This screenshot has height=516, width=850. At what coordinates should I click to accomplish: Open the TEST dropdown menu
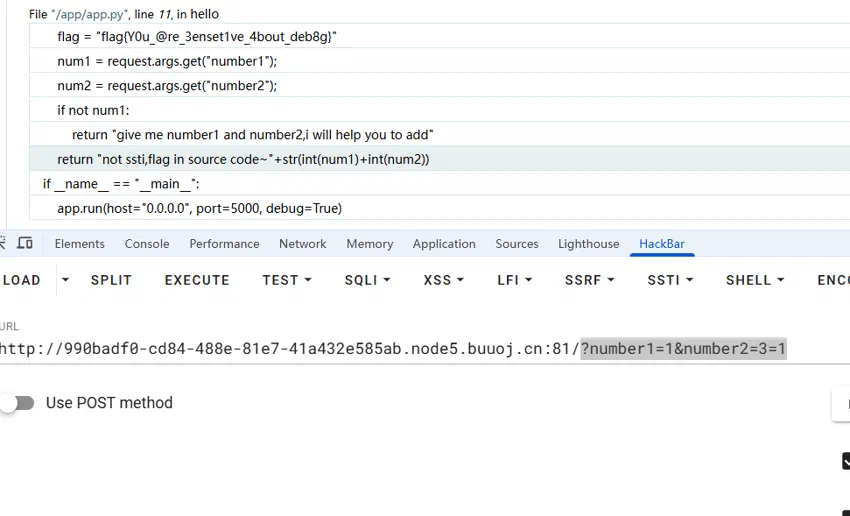pos(287,280)
